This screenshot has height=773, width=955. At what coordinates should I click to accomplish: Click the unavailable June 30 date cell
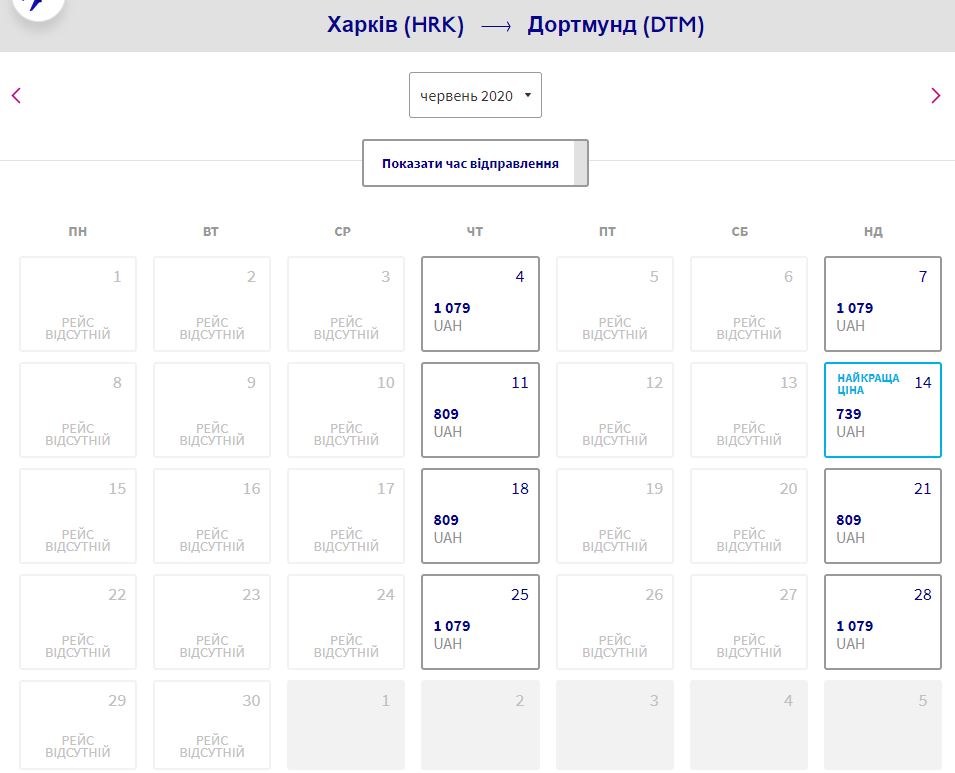[x=212, y=726]
